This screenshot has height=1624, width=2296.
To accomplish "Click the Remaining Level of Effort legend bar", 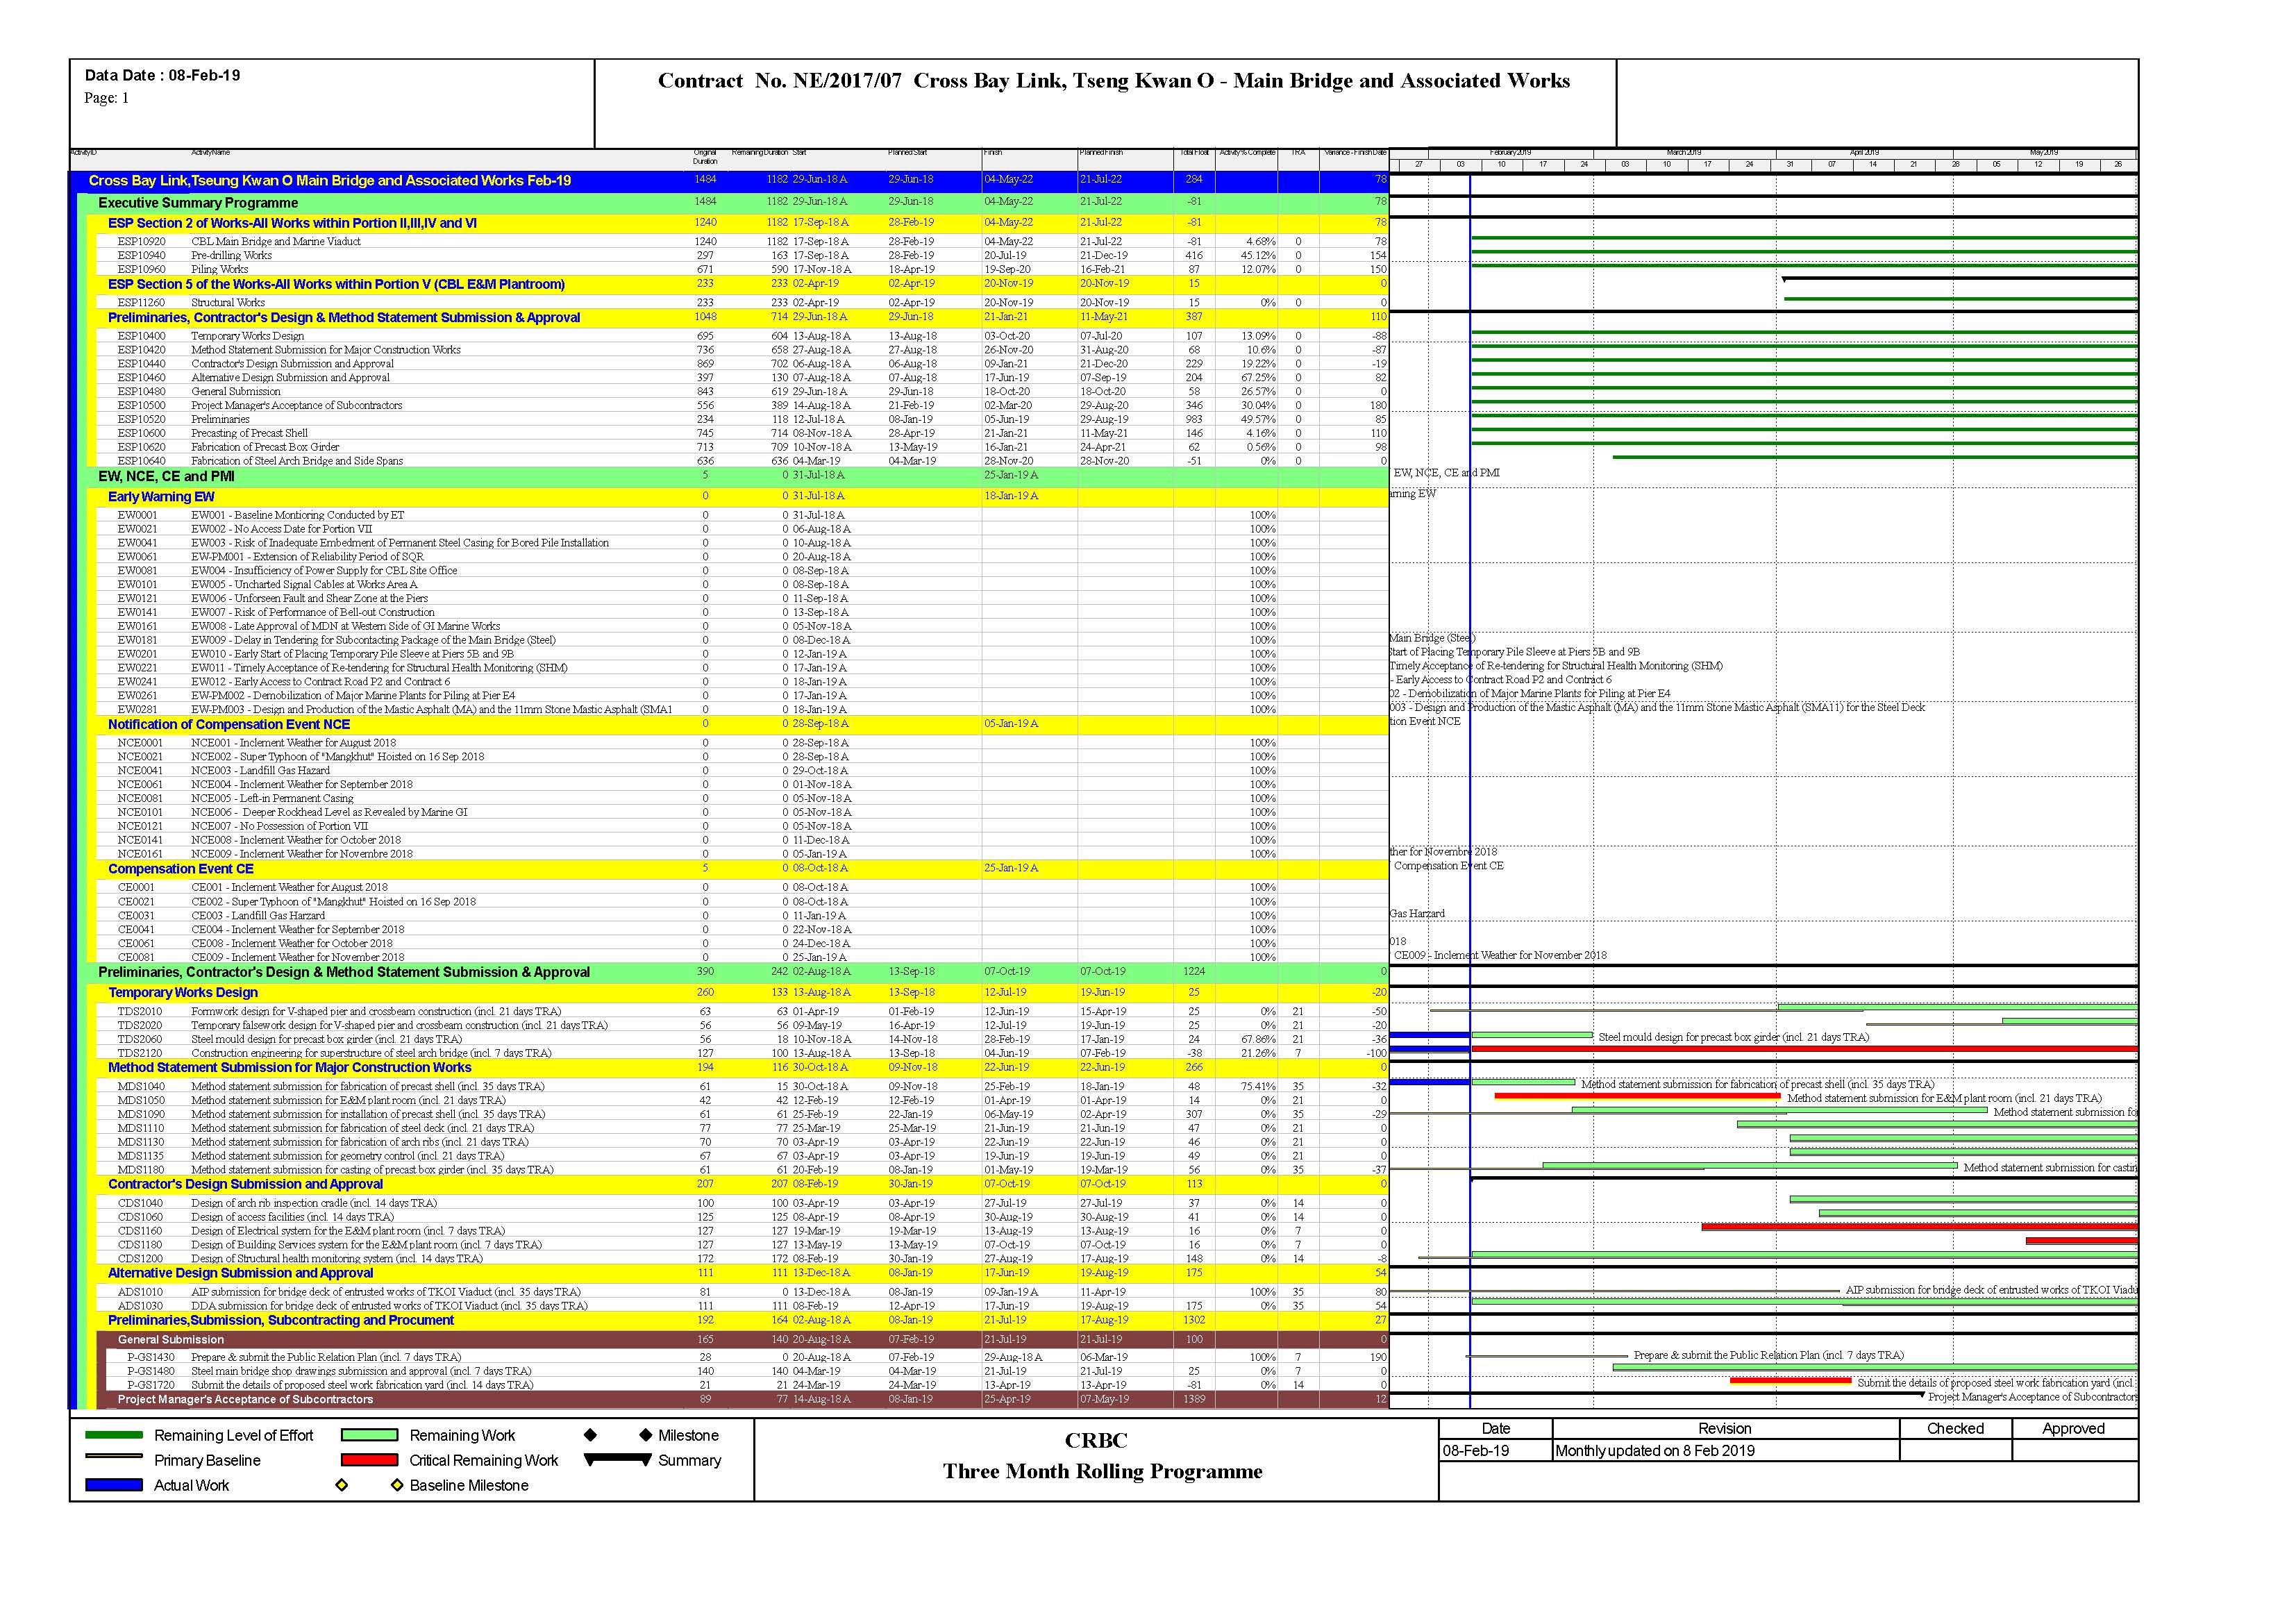I will (114, 1435).
